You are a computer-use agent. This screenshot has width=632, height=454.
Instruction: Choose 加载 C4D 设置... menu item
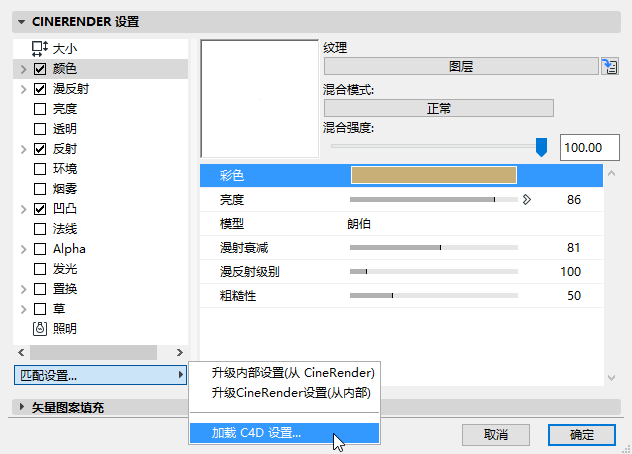pos(284,433)
